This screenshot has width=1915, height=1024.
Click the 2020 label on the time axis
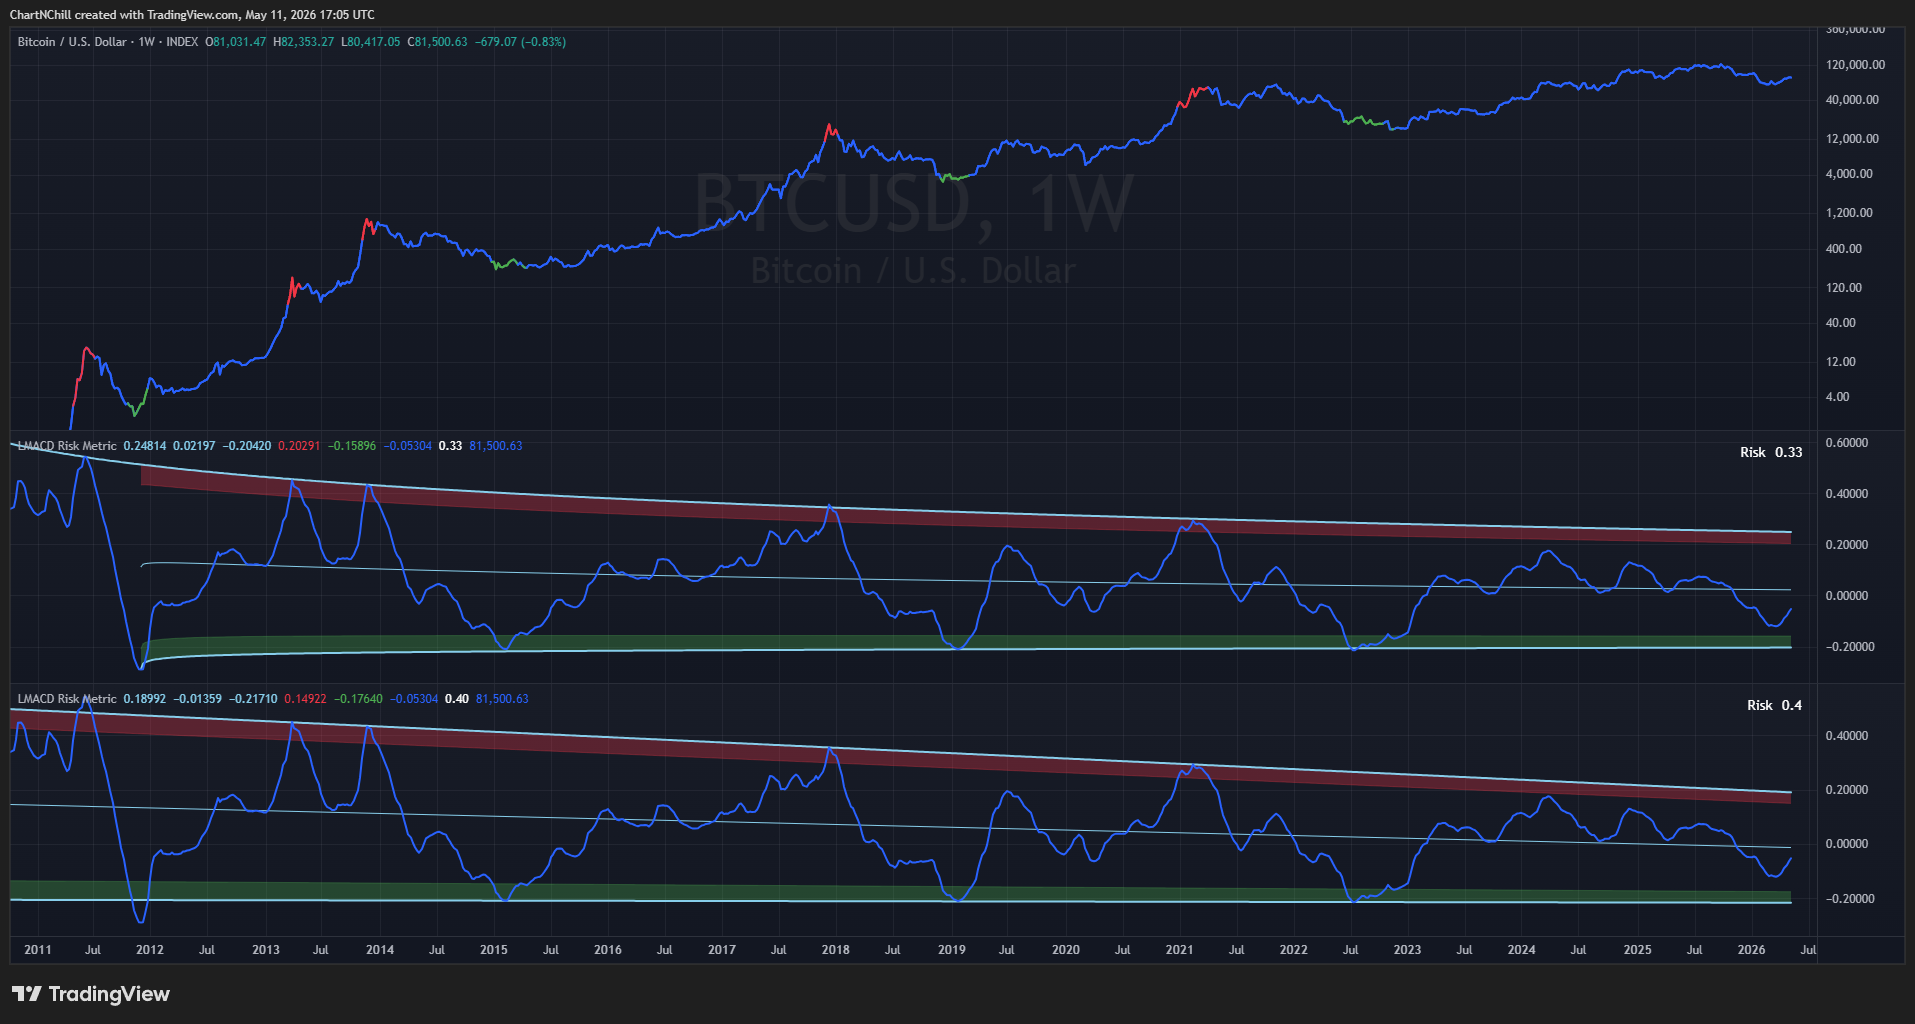(1066, 950)
